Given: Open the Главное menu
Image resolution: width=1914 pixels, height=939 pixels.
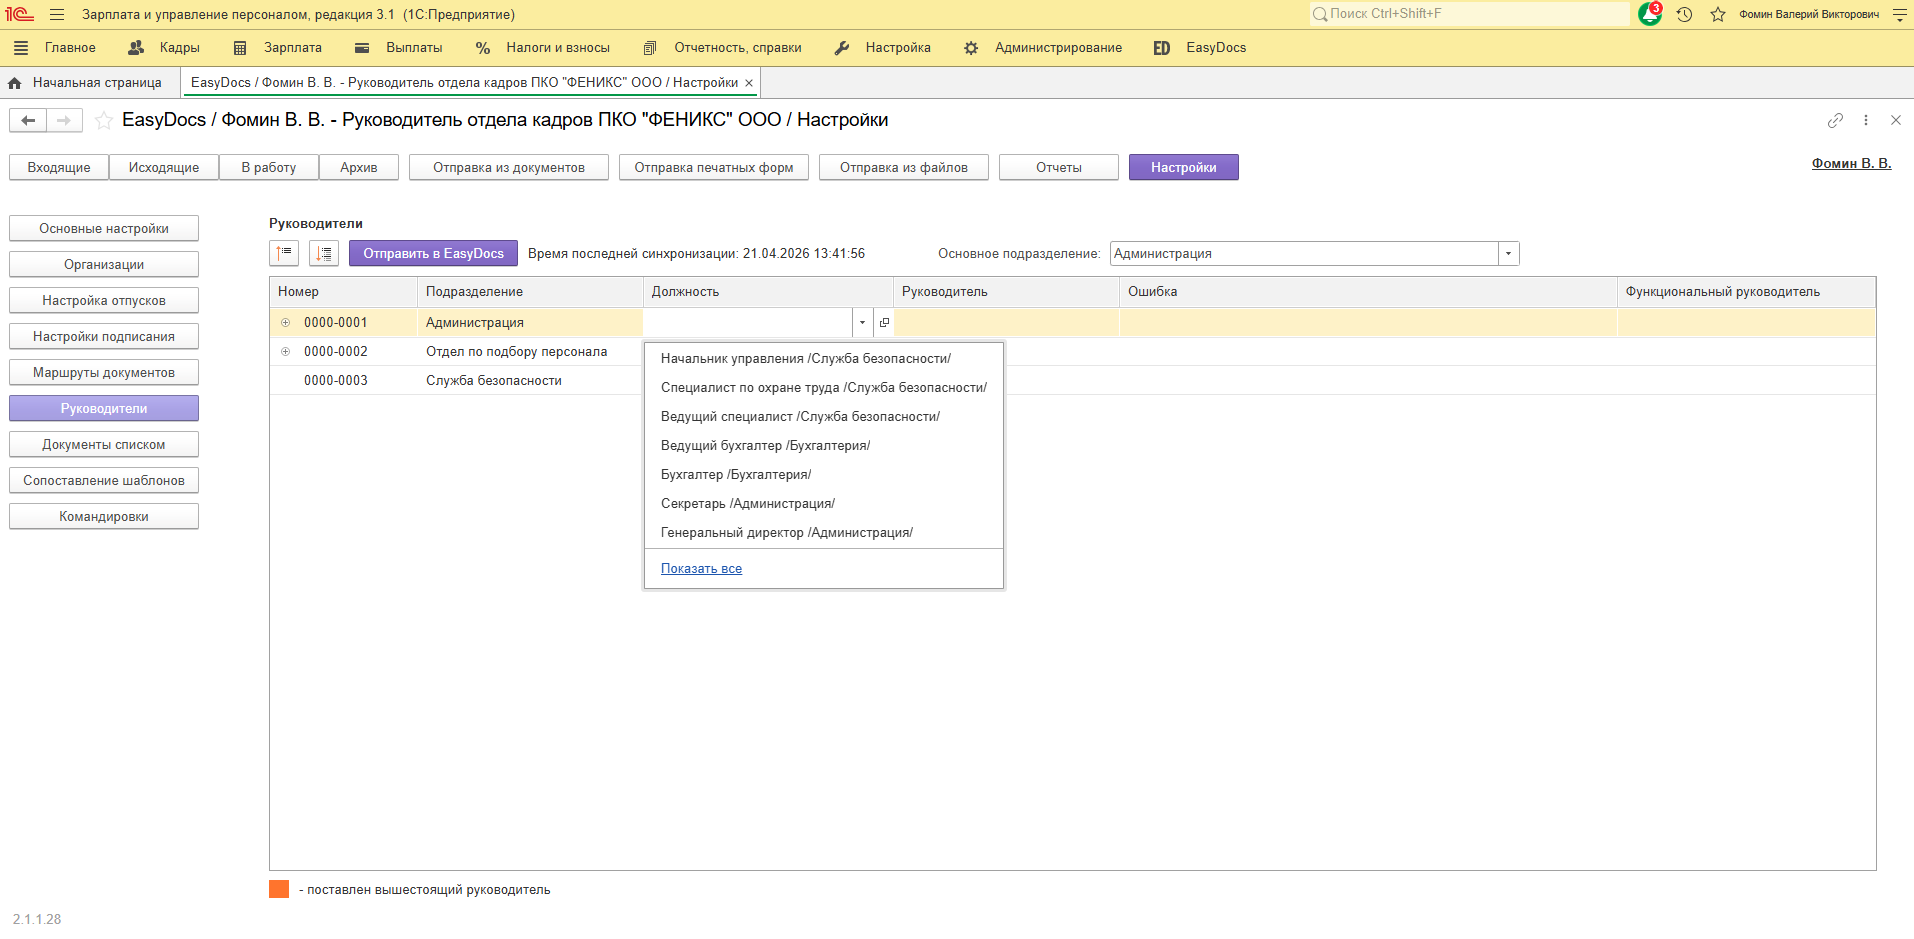Looking at the screenshot, I should click(70, 48).
